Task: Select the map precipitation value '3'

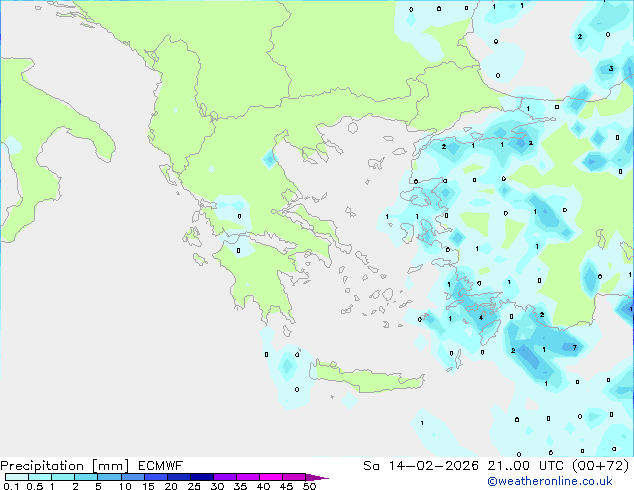Action: click(x=611, y=68)
